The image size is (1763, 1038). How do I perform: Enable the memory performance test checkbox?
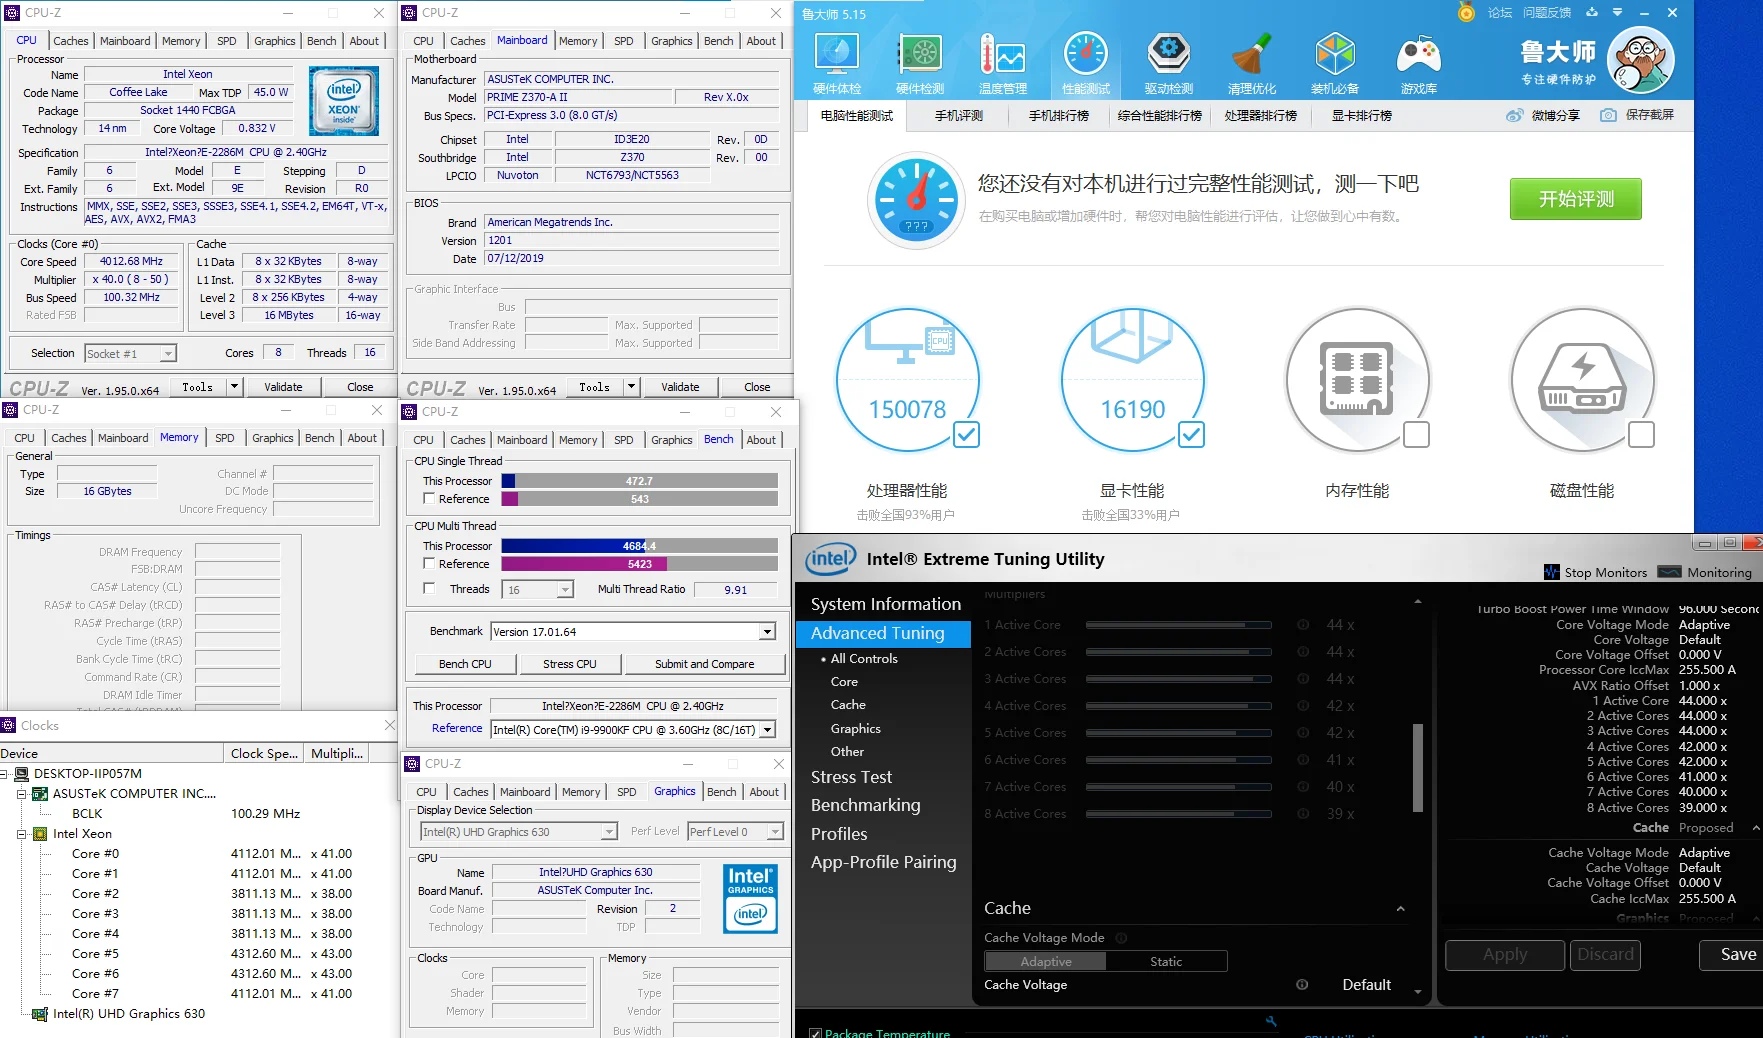coord(1416,434)
